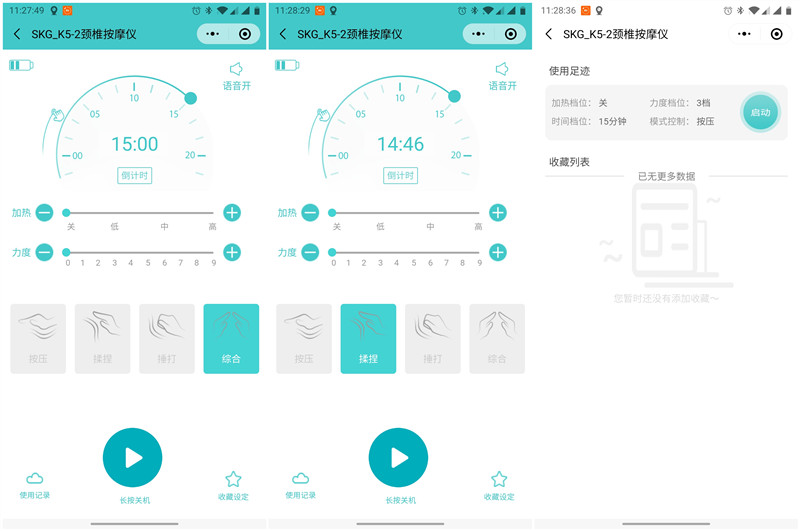Click the 收藏列表 heading
Image resolution: width=800 pixels, height=531 pixels.
point(569,162)
